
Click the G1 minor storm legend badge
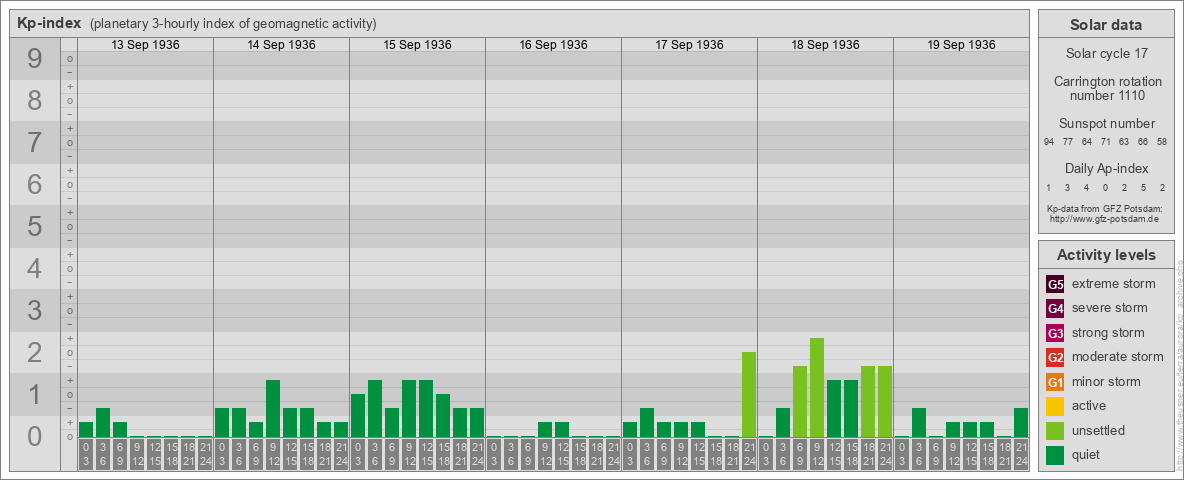tap(1055, 382)
